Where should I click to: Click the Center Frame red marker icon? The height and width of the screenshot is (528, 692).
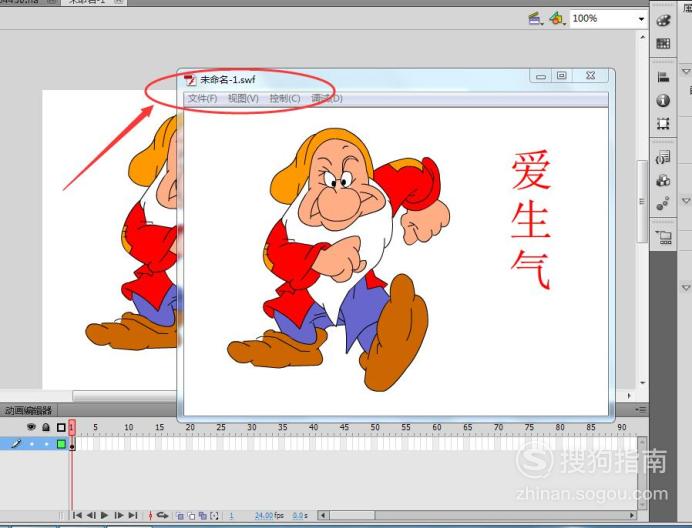pos(150,515)
